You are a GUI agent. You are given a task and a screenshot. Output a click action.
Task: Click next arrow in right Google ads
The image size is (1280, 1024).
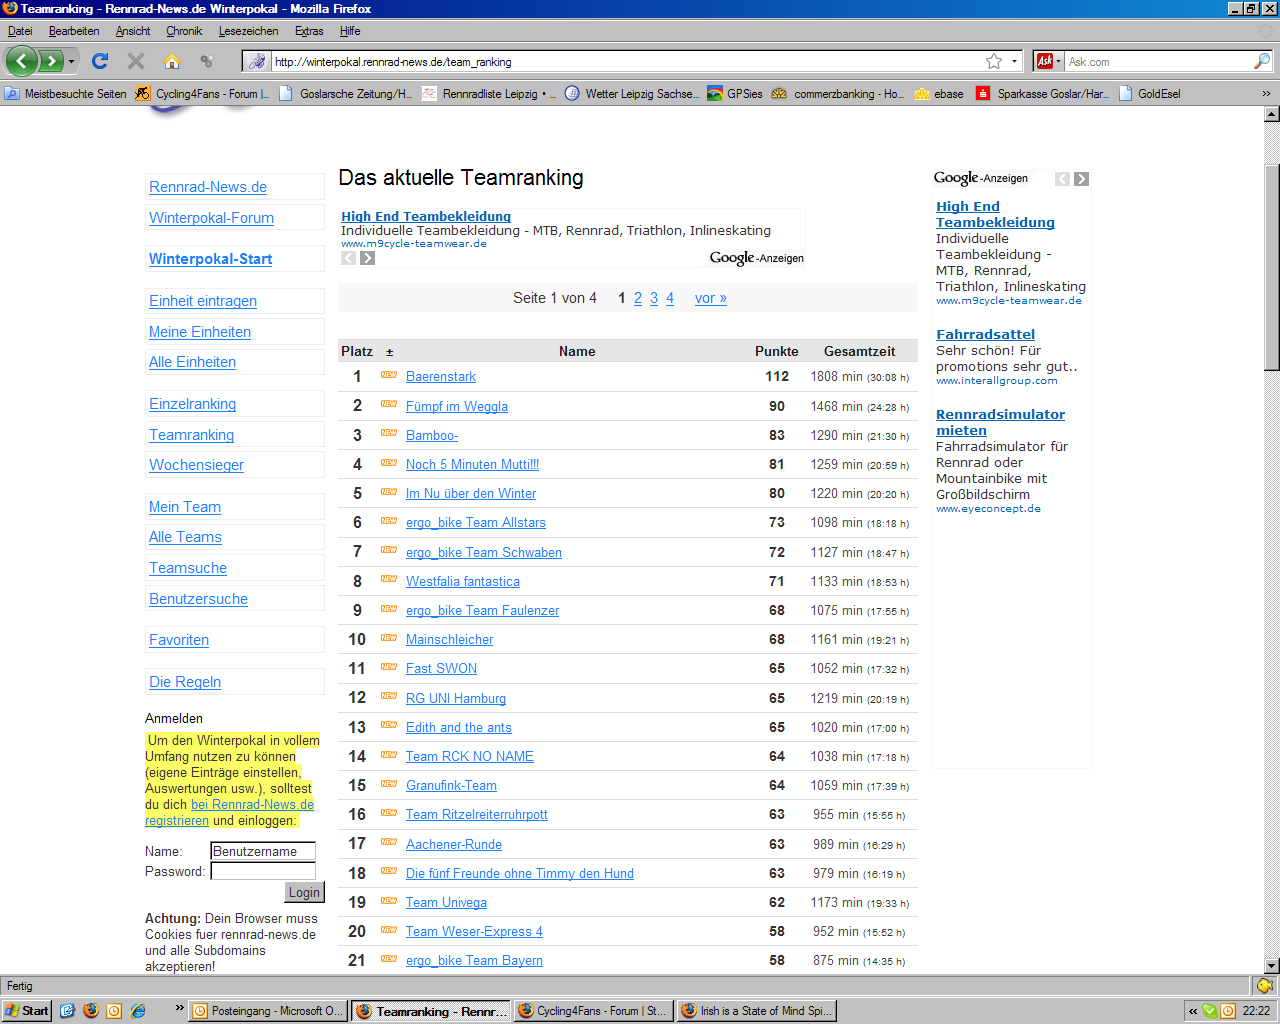pyautogui.click(x=1081, y=179)
